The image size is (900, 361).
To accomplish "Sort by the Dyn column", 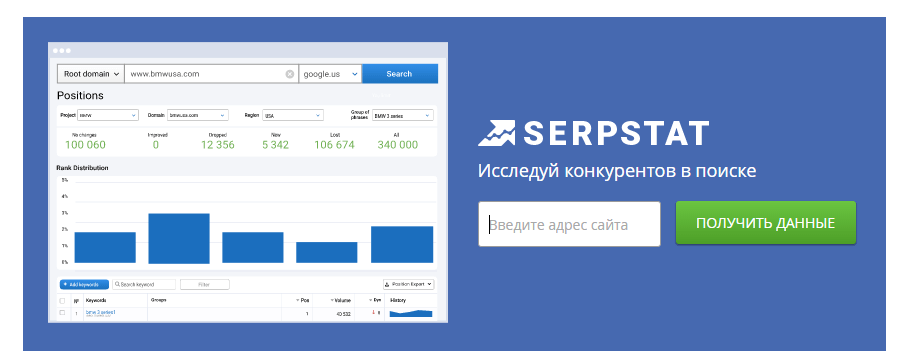I will 375,300.
